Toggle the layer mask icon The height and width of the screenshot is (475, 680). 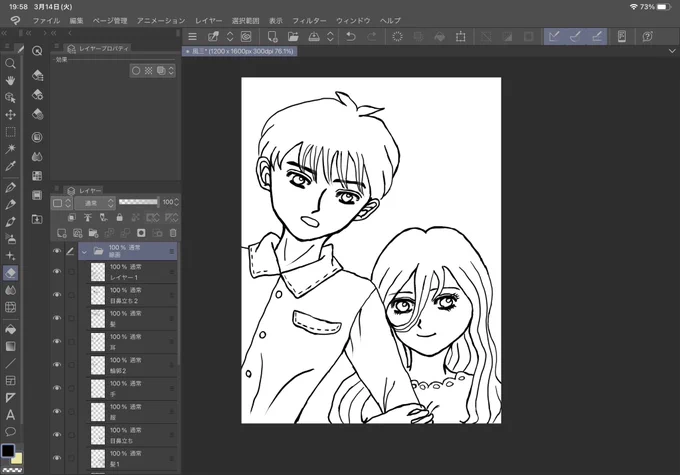[x=141, y=233]
